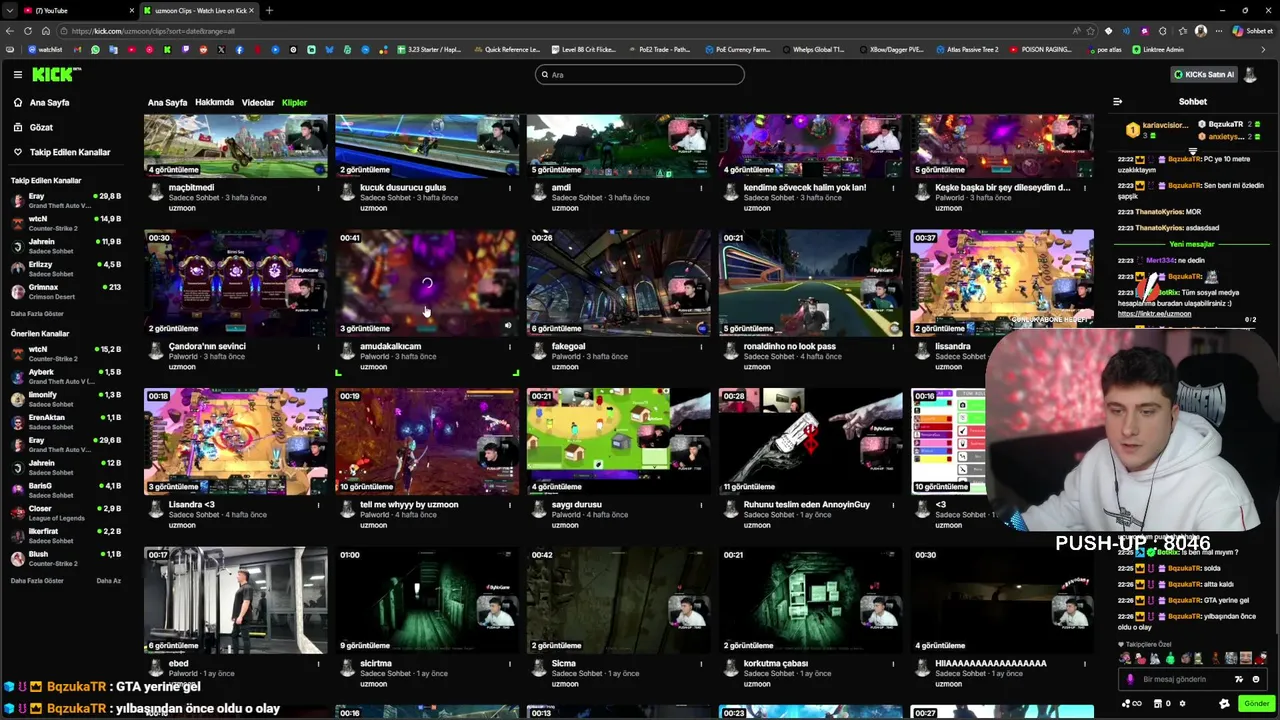This screenshot has height=720, width=1280.
Task: Open the emoji picker in chat input
Action: 1256,679
